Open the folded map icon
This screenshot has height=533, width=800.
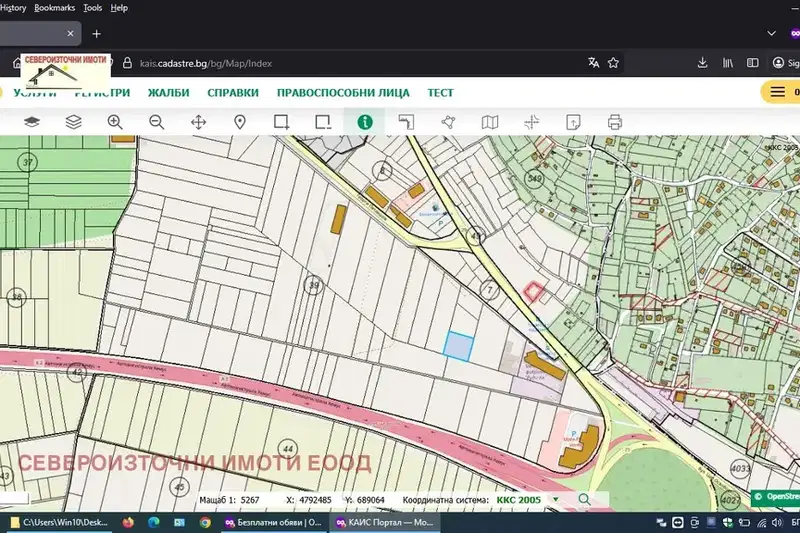click(490, 122)
